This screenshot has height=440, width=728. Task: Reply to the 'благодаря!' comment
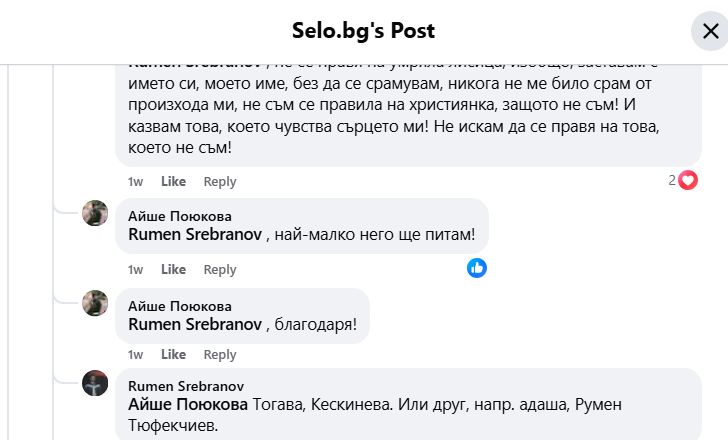(220, 355)
